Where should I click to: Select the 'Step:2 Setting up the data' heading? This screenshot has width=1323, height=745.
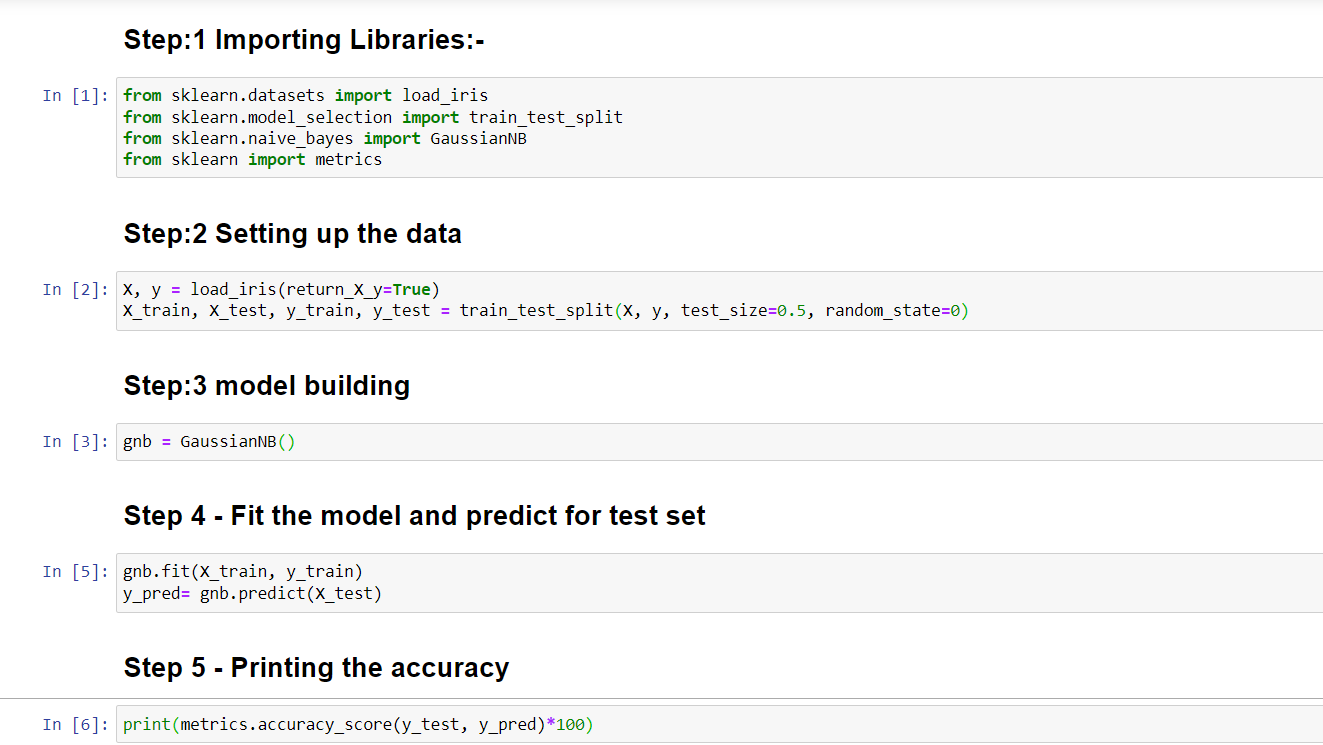[x=292, y=234]
